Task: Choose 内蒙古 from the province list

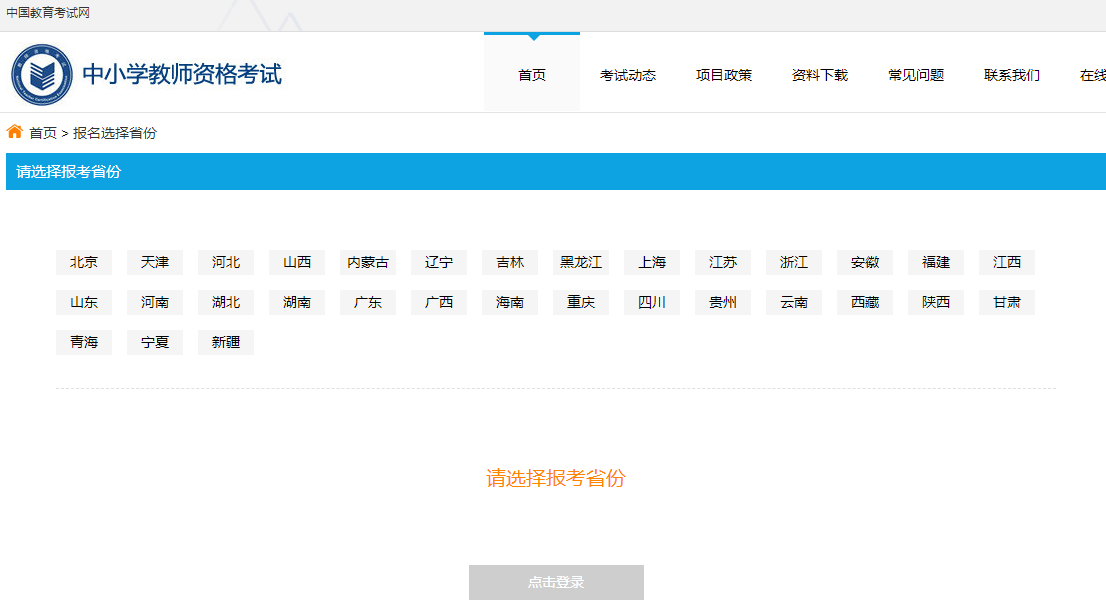Action: pos(368,263)
